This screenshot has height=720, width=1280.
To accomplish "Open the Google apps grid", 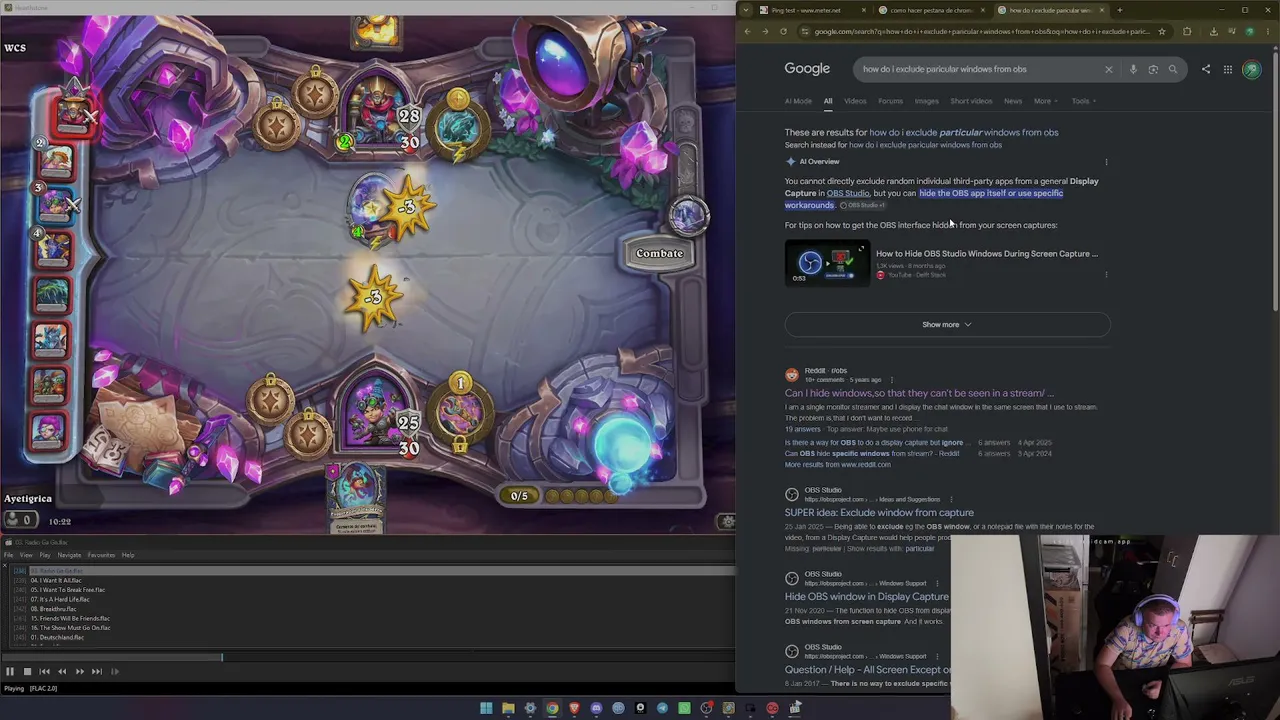I will point(1228,69).
